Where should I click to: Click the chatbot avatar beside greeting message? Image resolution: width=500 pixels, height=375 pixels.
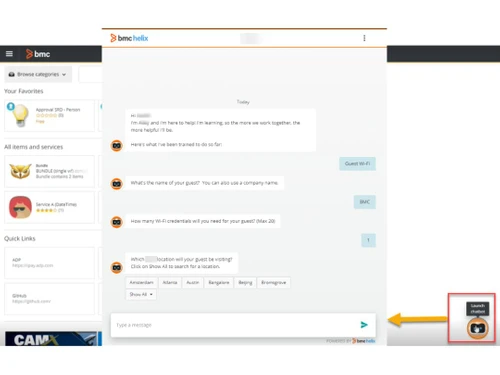tap(117, 146)
